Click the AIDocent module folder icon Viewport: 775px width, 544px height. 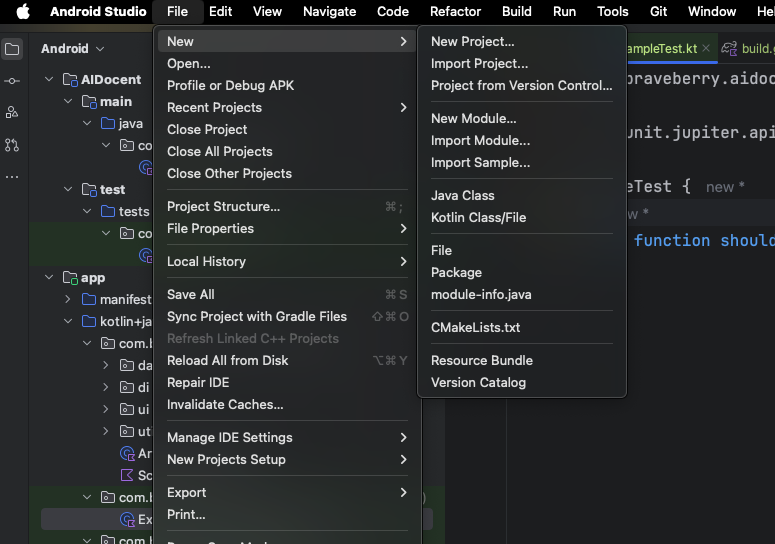tap(70, 80)
